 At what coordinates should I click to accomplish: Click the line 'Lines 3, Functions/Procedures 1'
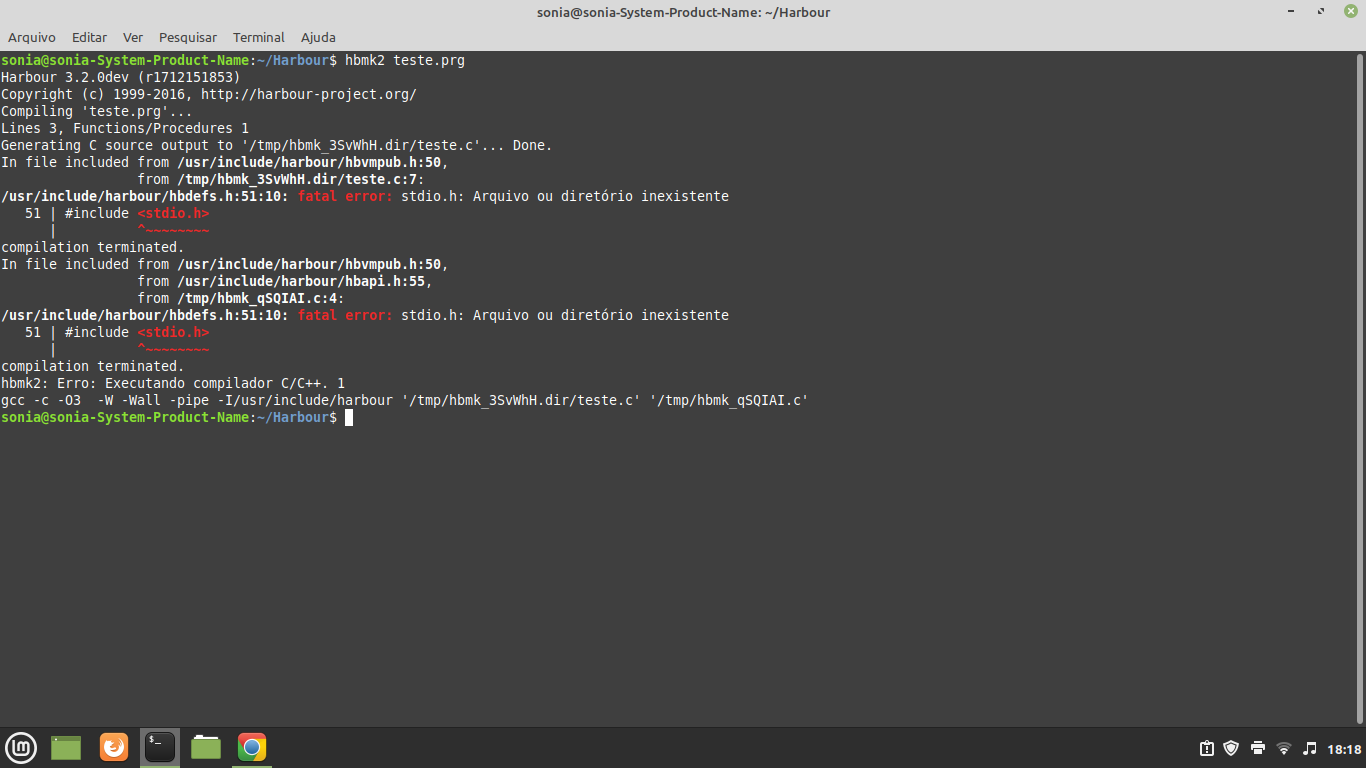pyautogui.click(x=125, y=128)
